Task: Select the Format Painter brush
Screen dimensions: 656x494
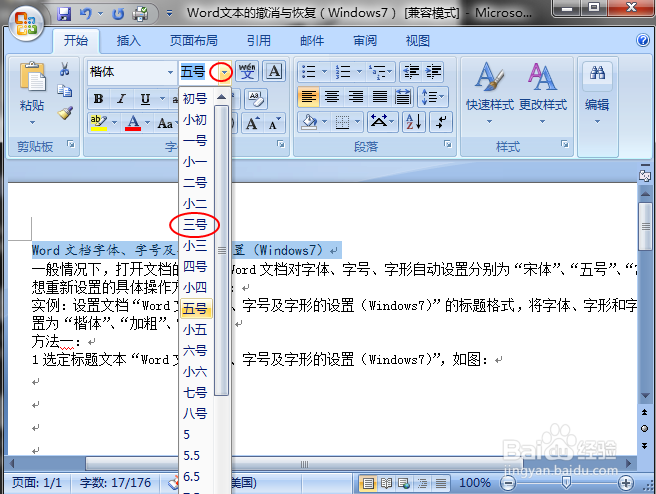Action: 65,113
